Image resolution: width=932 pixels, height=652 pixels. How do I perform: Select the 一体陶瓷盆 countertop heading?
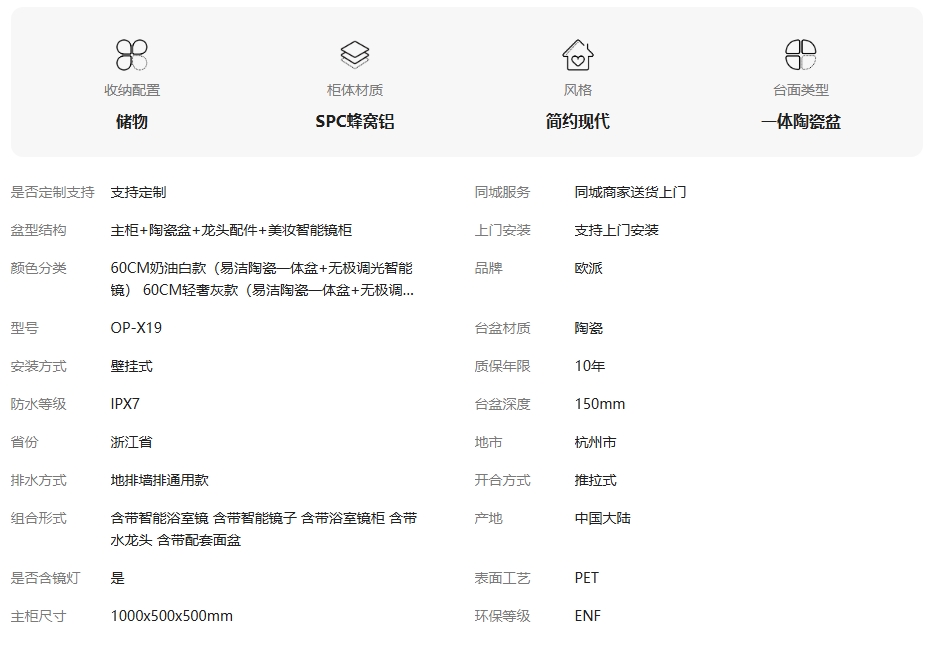[x=800, y=122]
